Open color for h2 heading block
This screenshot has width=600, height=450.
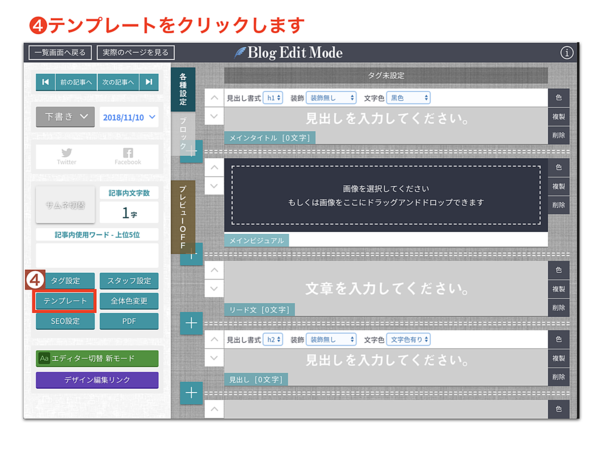(559, 339)
